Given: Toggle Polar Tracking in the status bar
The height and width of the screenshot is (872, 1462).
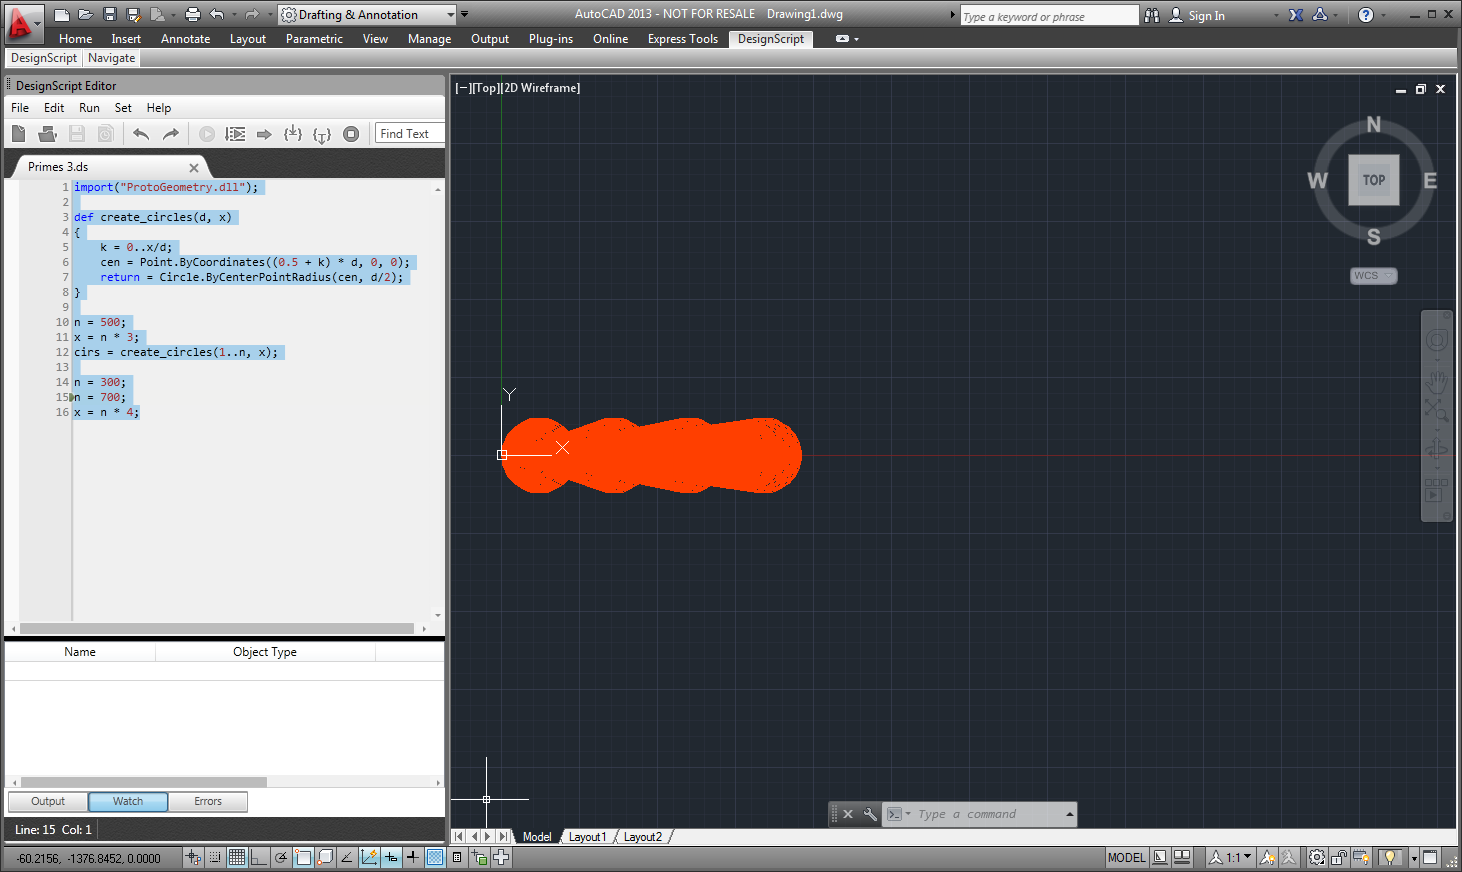Looking at the screenshot, I should [281, 857].
